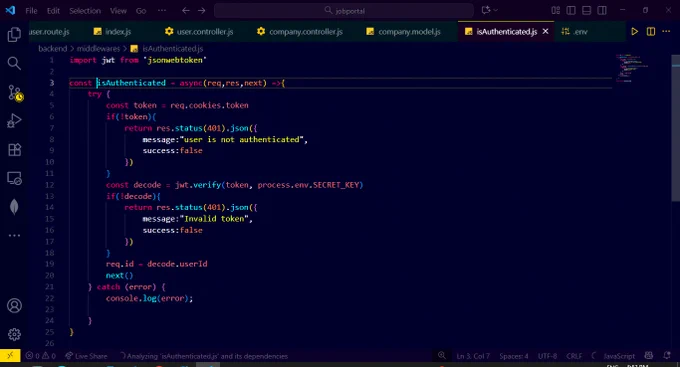Click Ln 3, Col 7 to go to line
This screenshot has height=367, width=680.
point(473,356)
